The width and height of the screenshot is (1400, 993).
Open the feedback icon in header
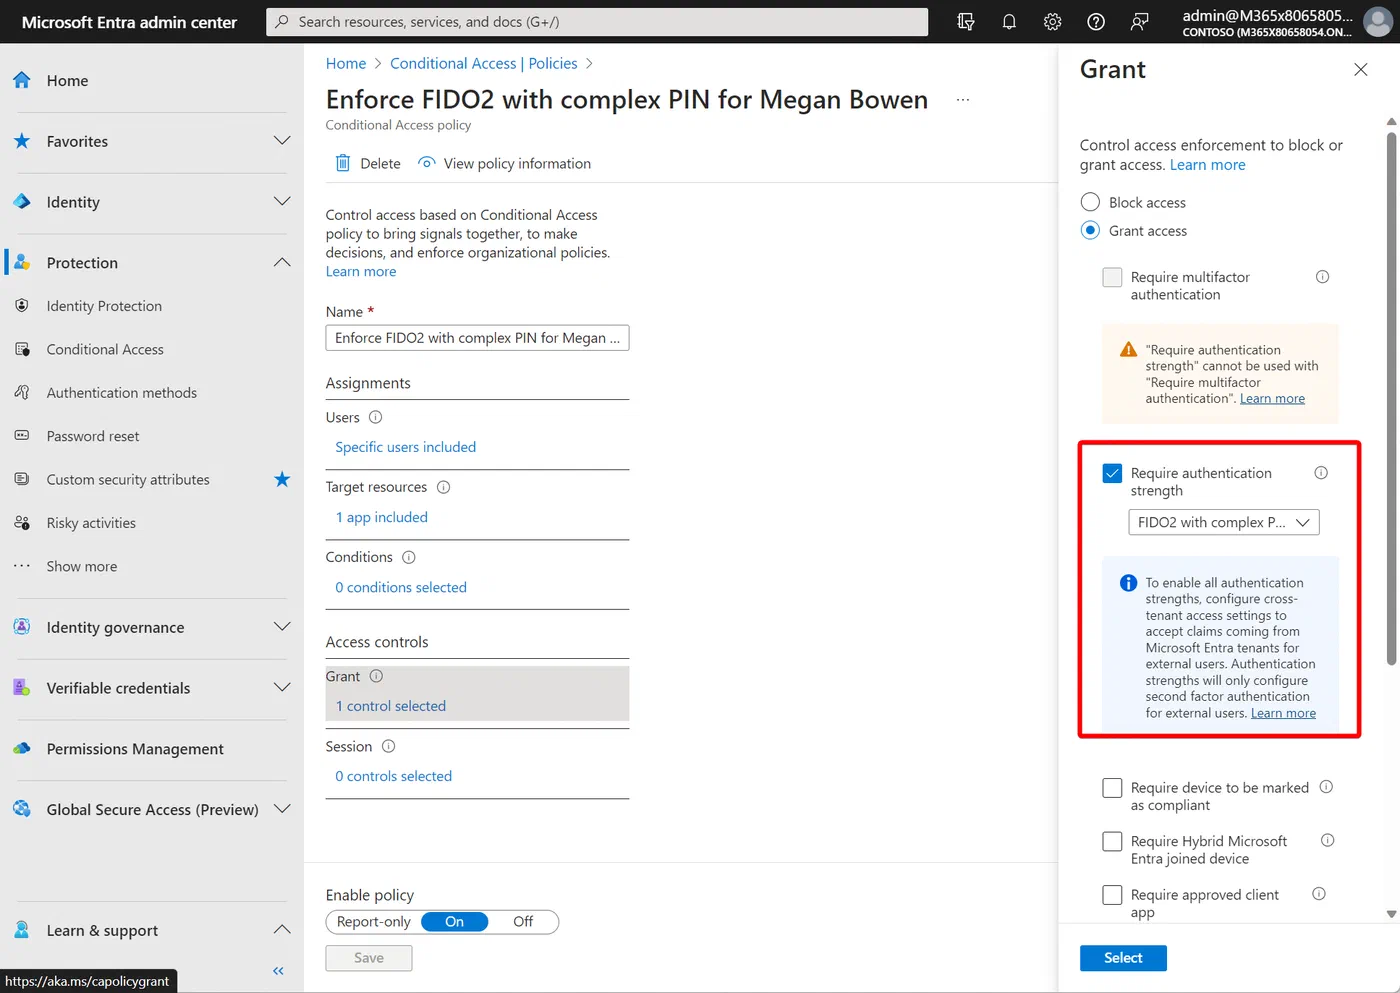tap(1139, 22)
